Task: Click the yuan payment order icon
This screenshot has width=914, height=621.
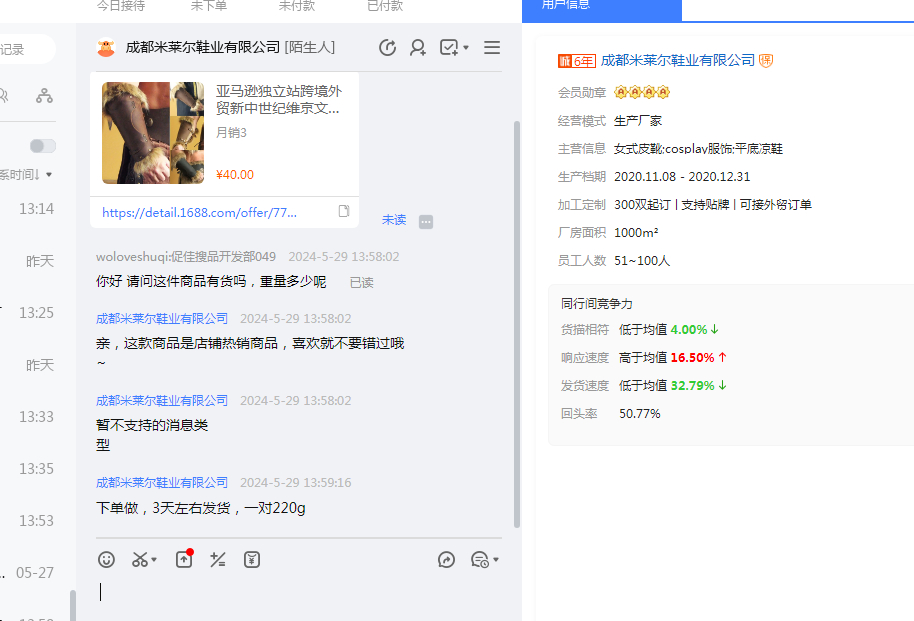Action: point(252,560)
